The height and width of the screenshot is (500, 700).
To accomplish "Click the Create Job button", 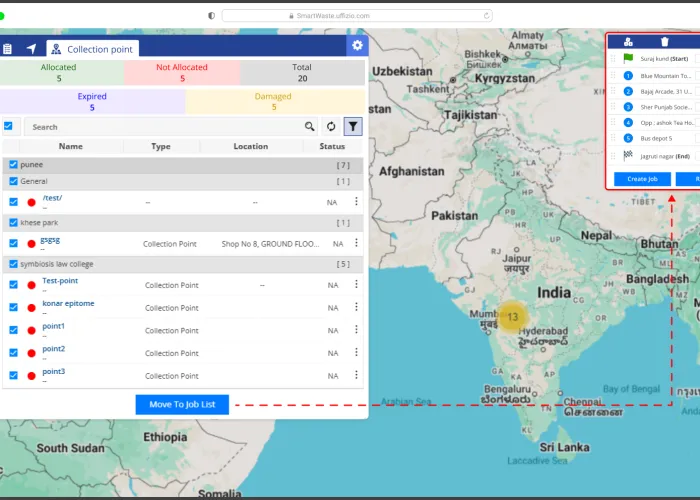I will tap(642, 179).
